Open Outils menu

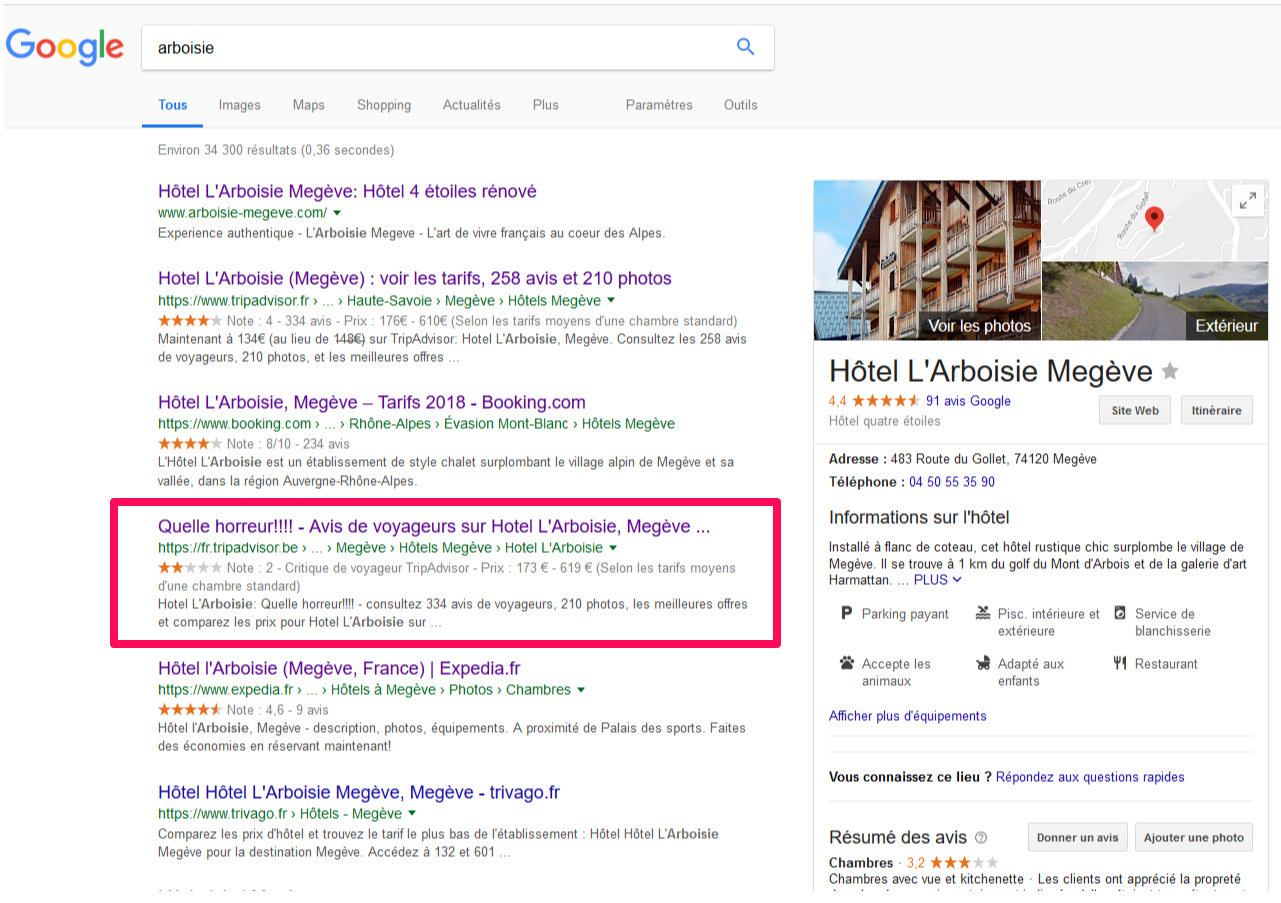point(741,105)
